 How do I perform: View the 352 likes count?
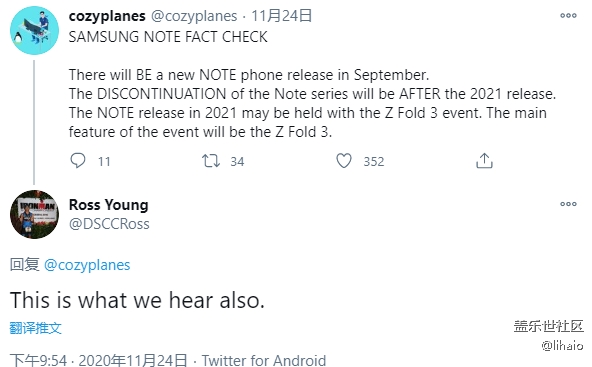pos(374,162)
